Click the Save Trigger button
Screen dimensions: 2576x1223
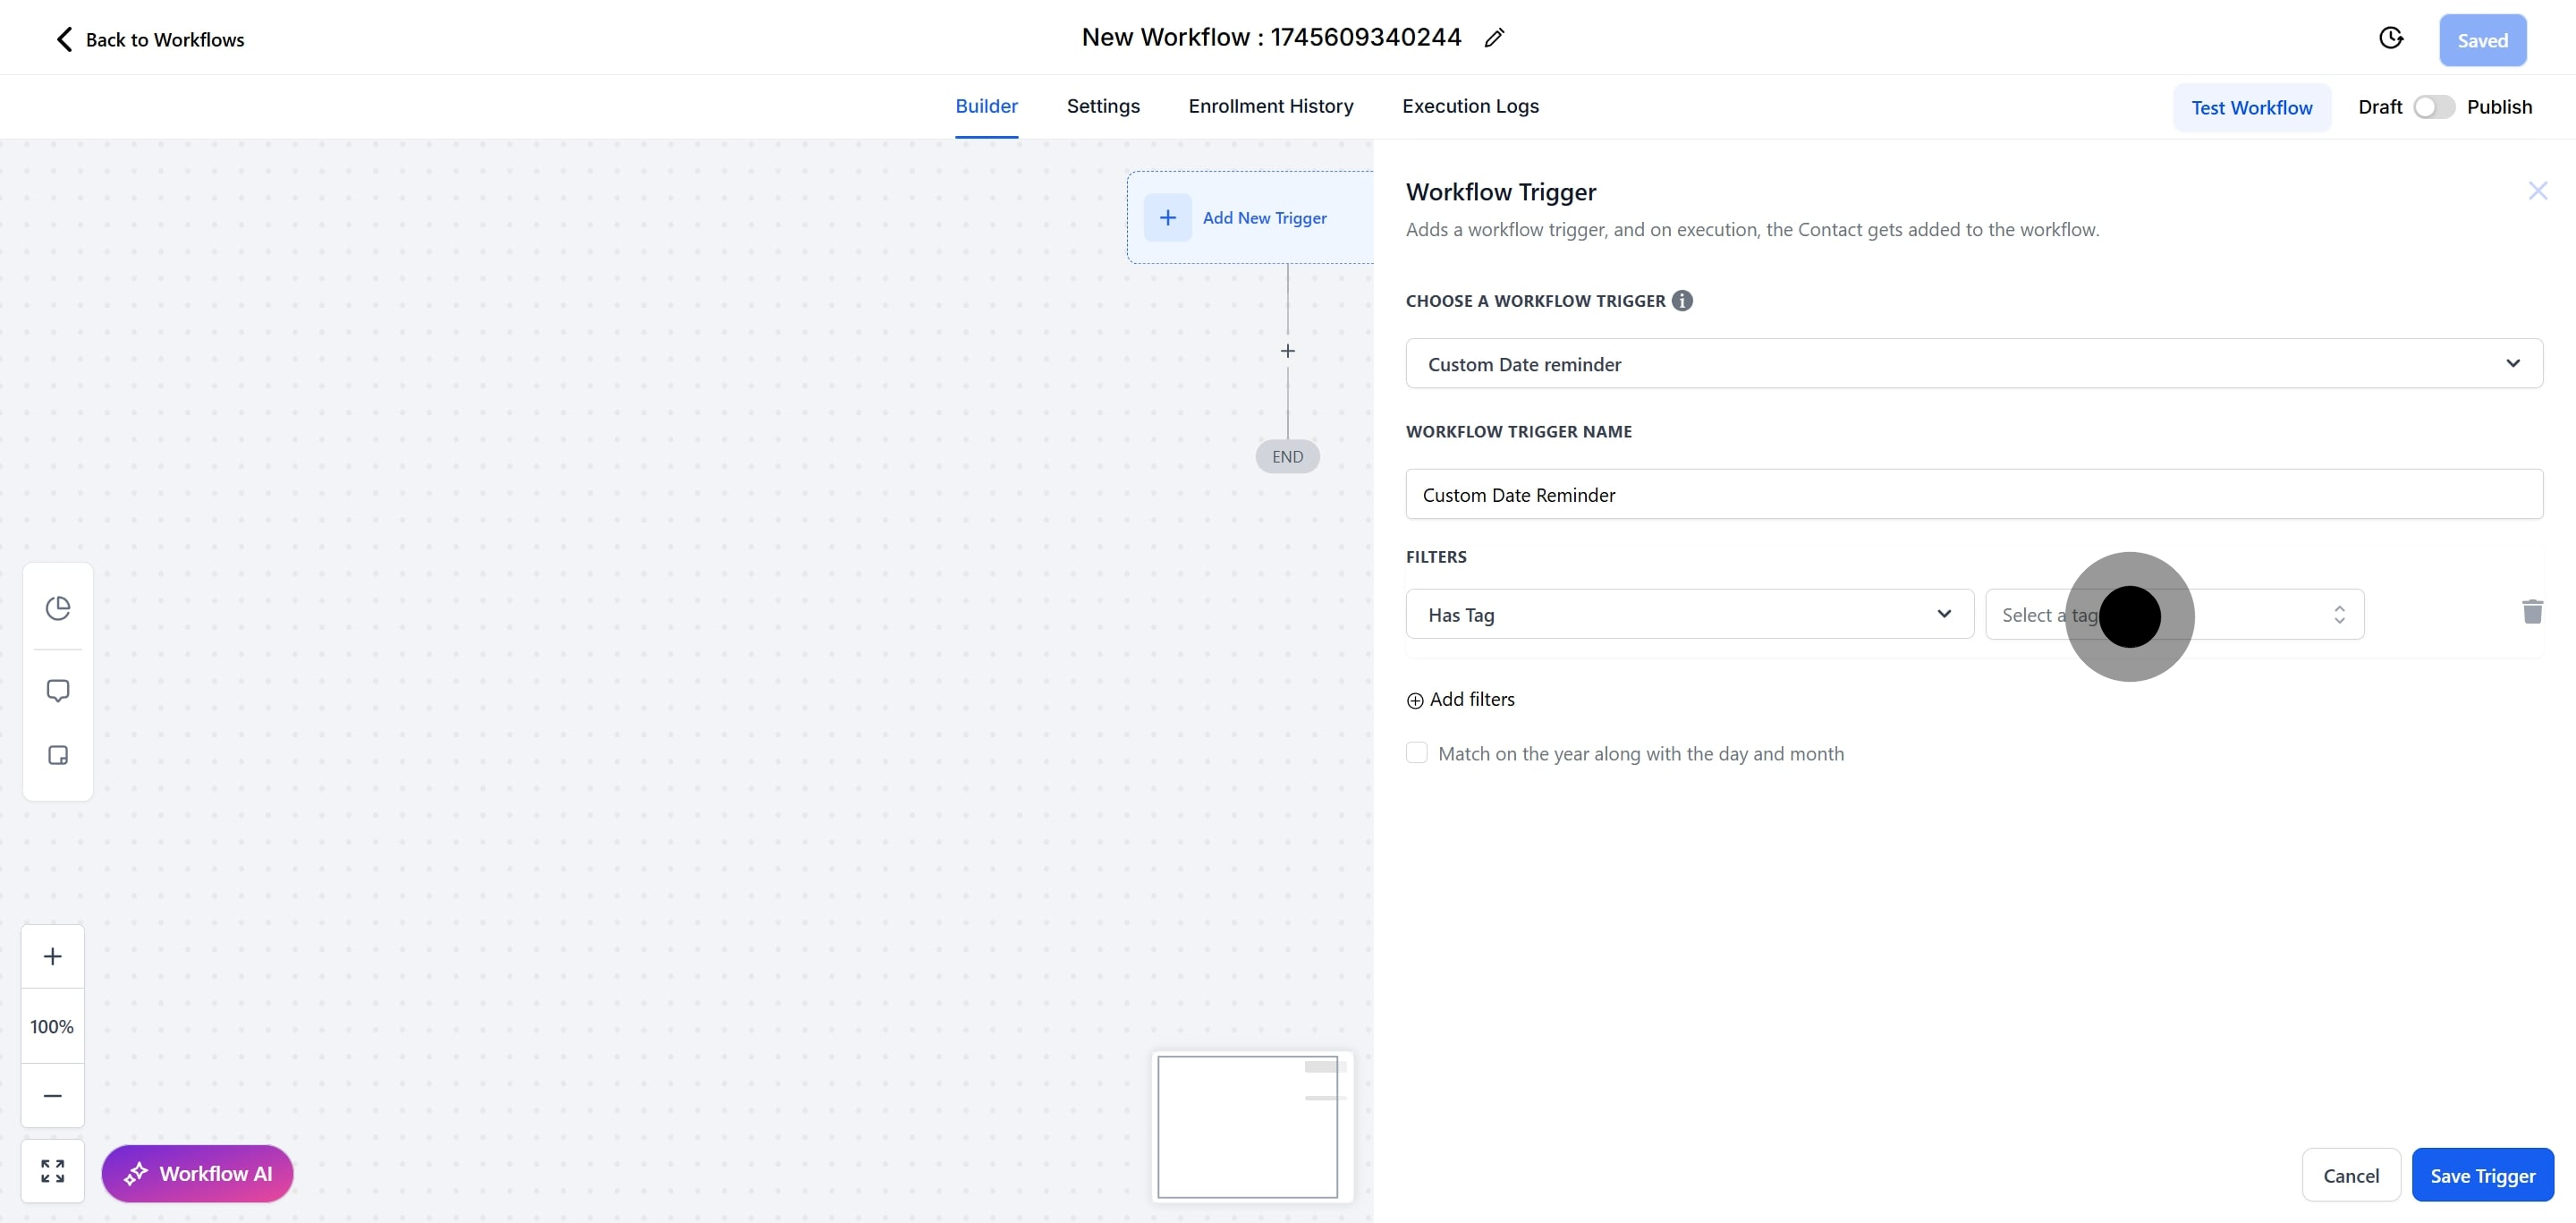tap(2482, 1175)
